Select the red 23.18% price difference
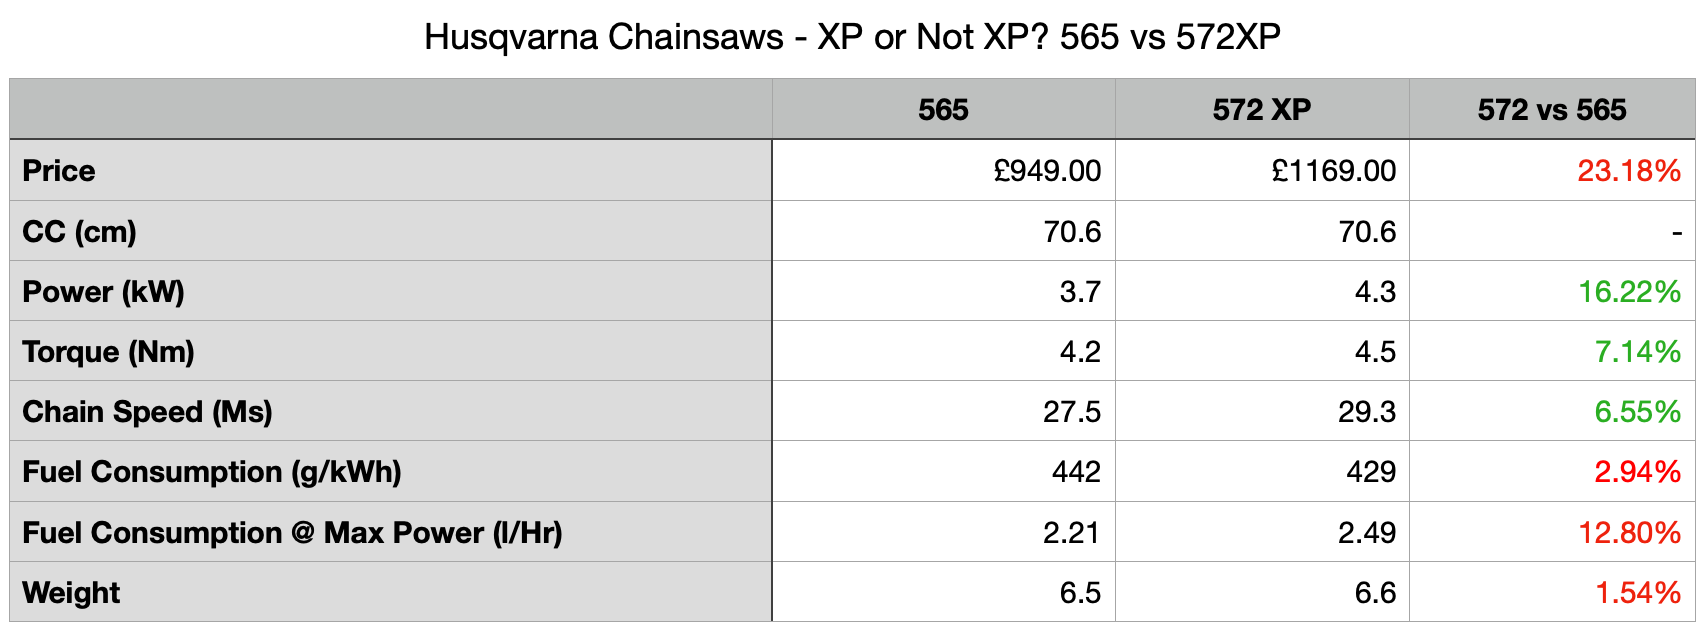1704x632 pixels. tap(1628, 171)
